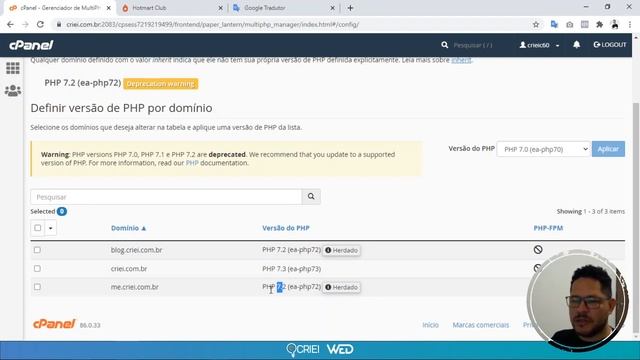
Task: Click the header search magnifier icon
Action: click(x=444, y=45)
